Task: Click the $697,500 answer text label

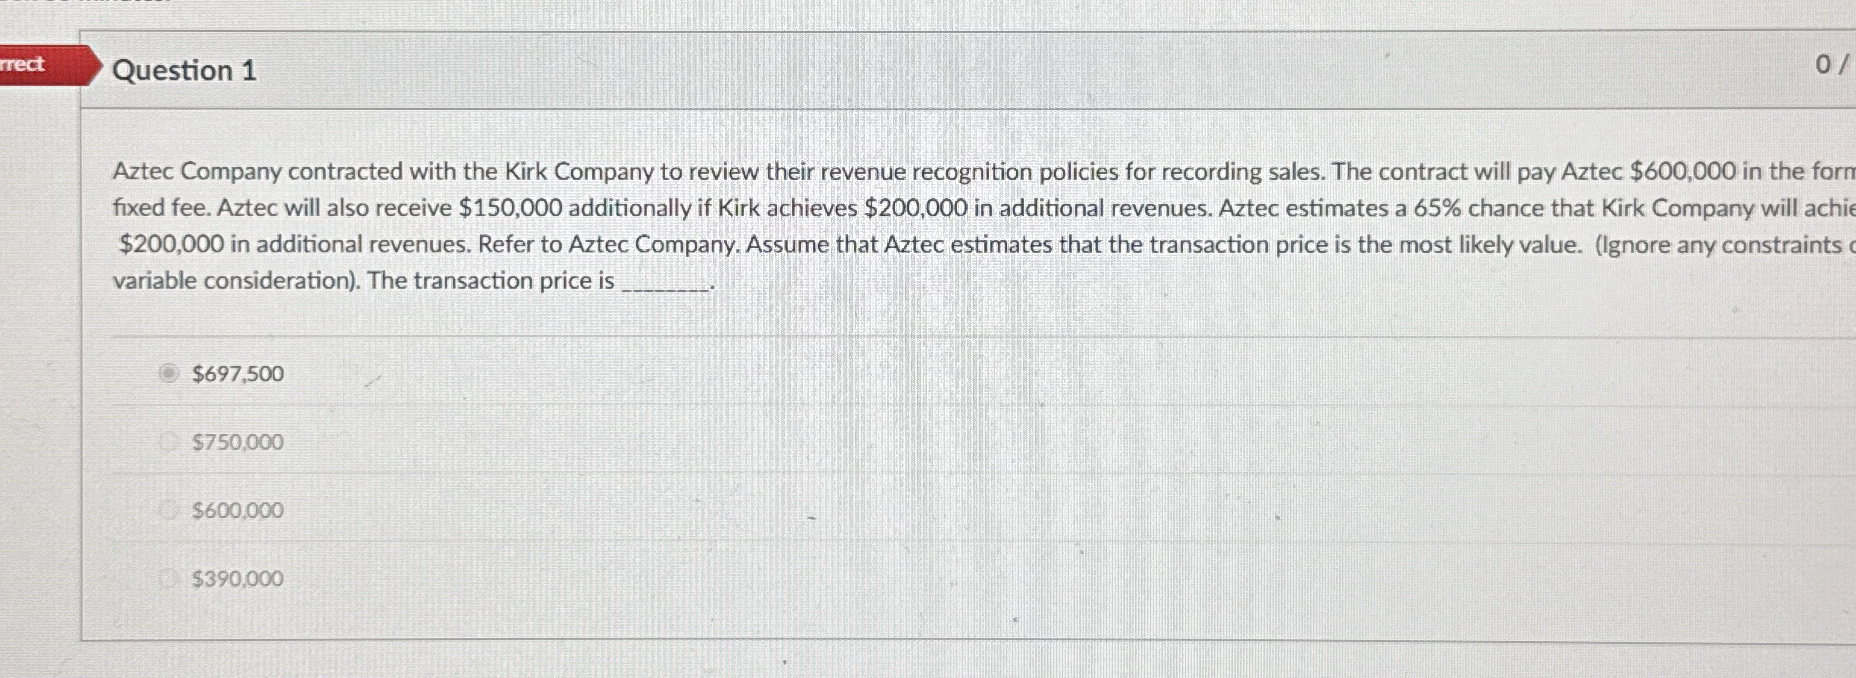Action: tap(236, 372)
